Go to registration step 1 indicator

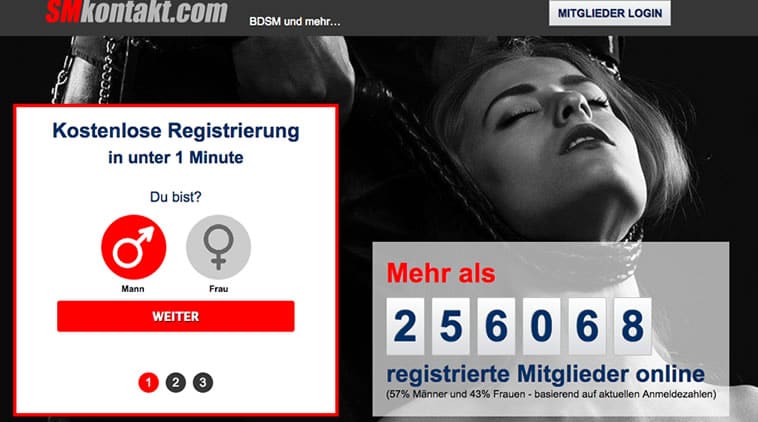[x=148, y=382]
